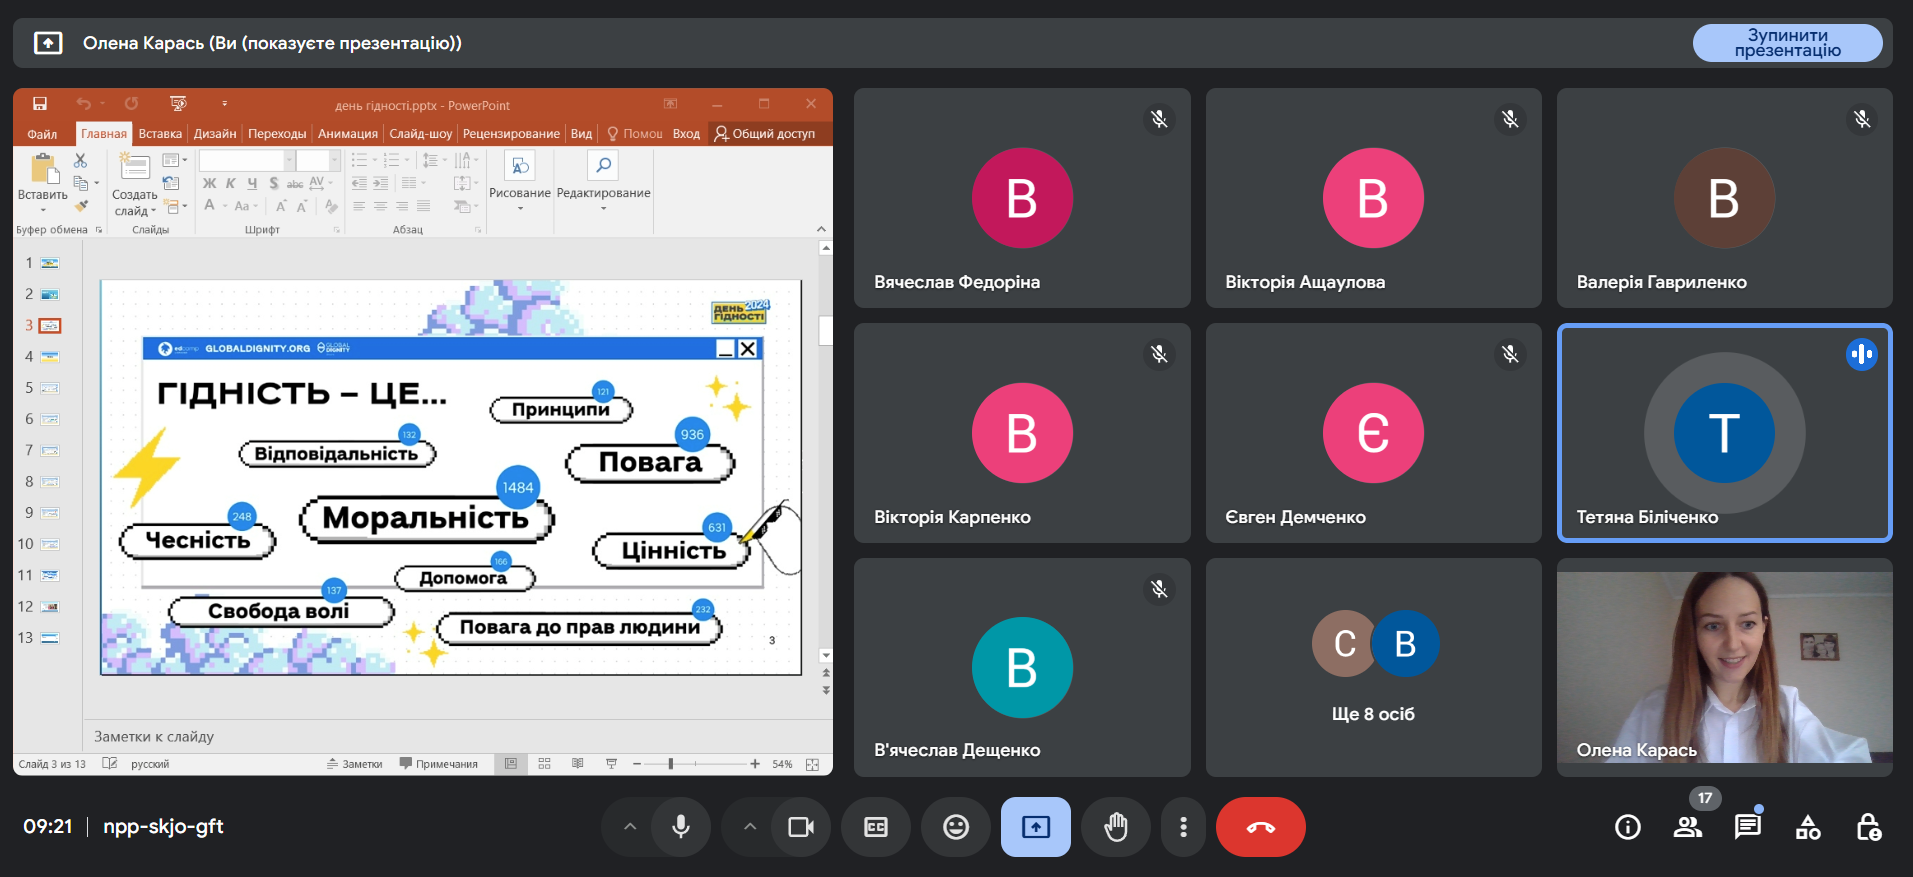
Task: Toggle closed captions
Action: (x=876, y=827)
